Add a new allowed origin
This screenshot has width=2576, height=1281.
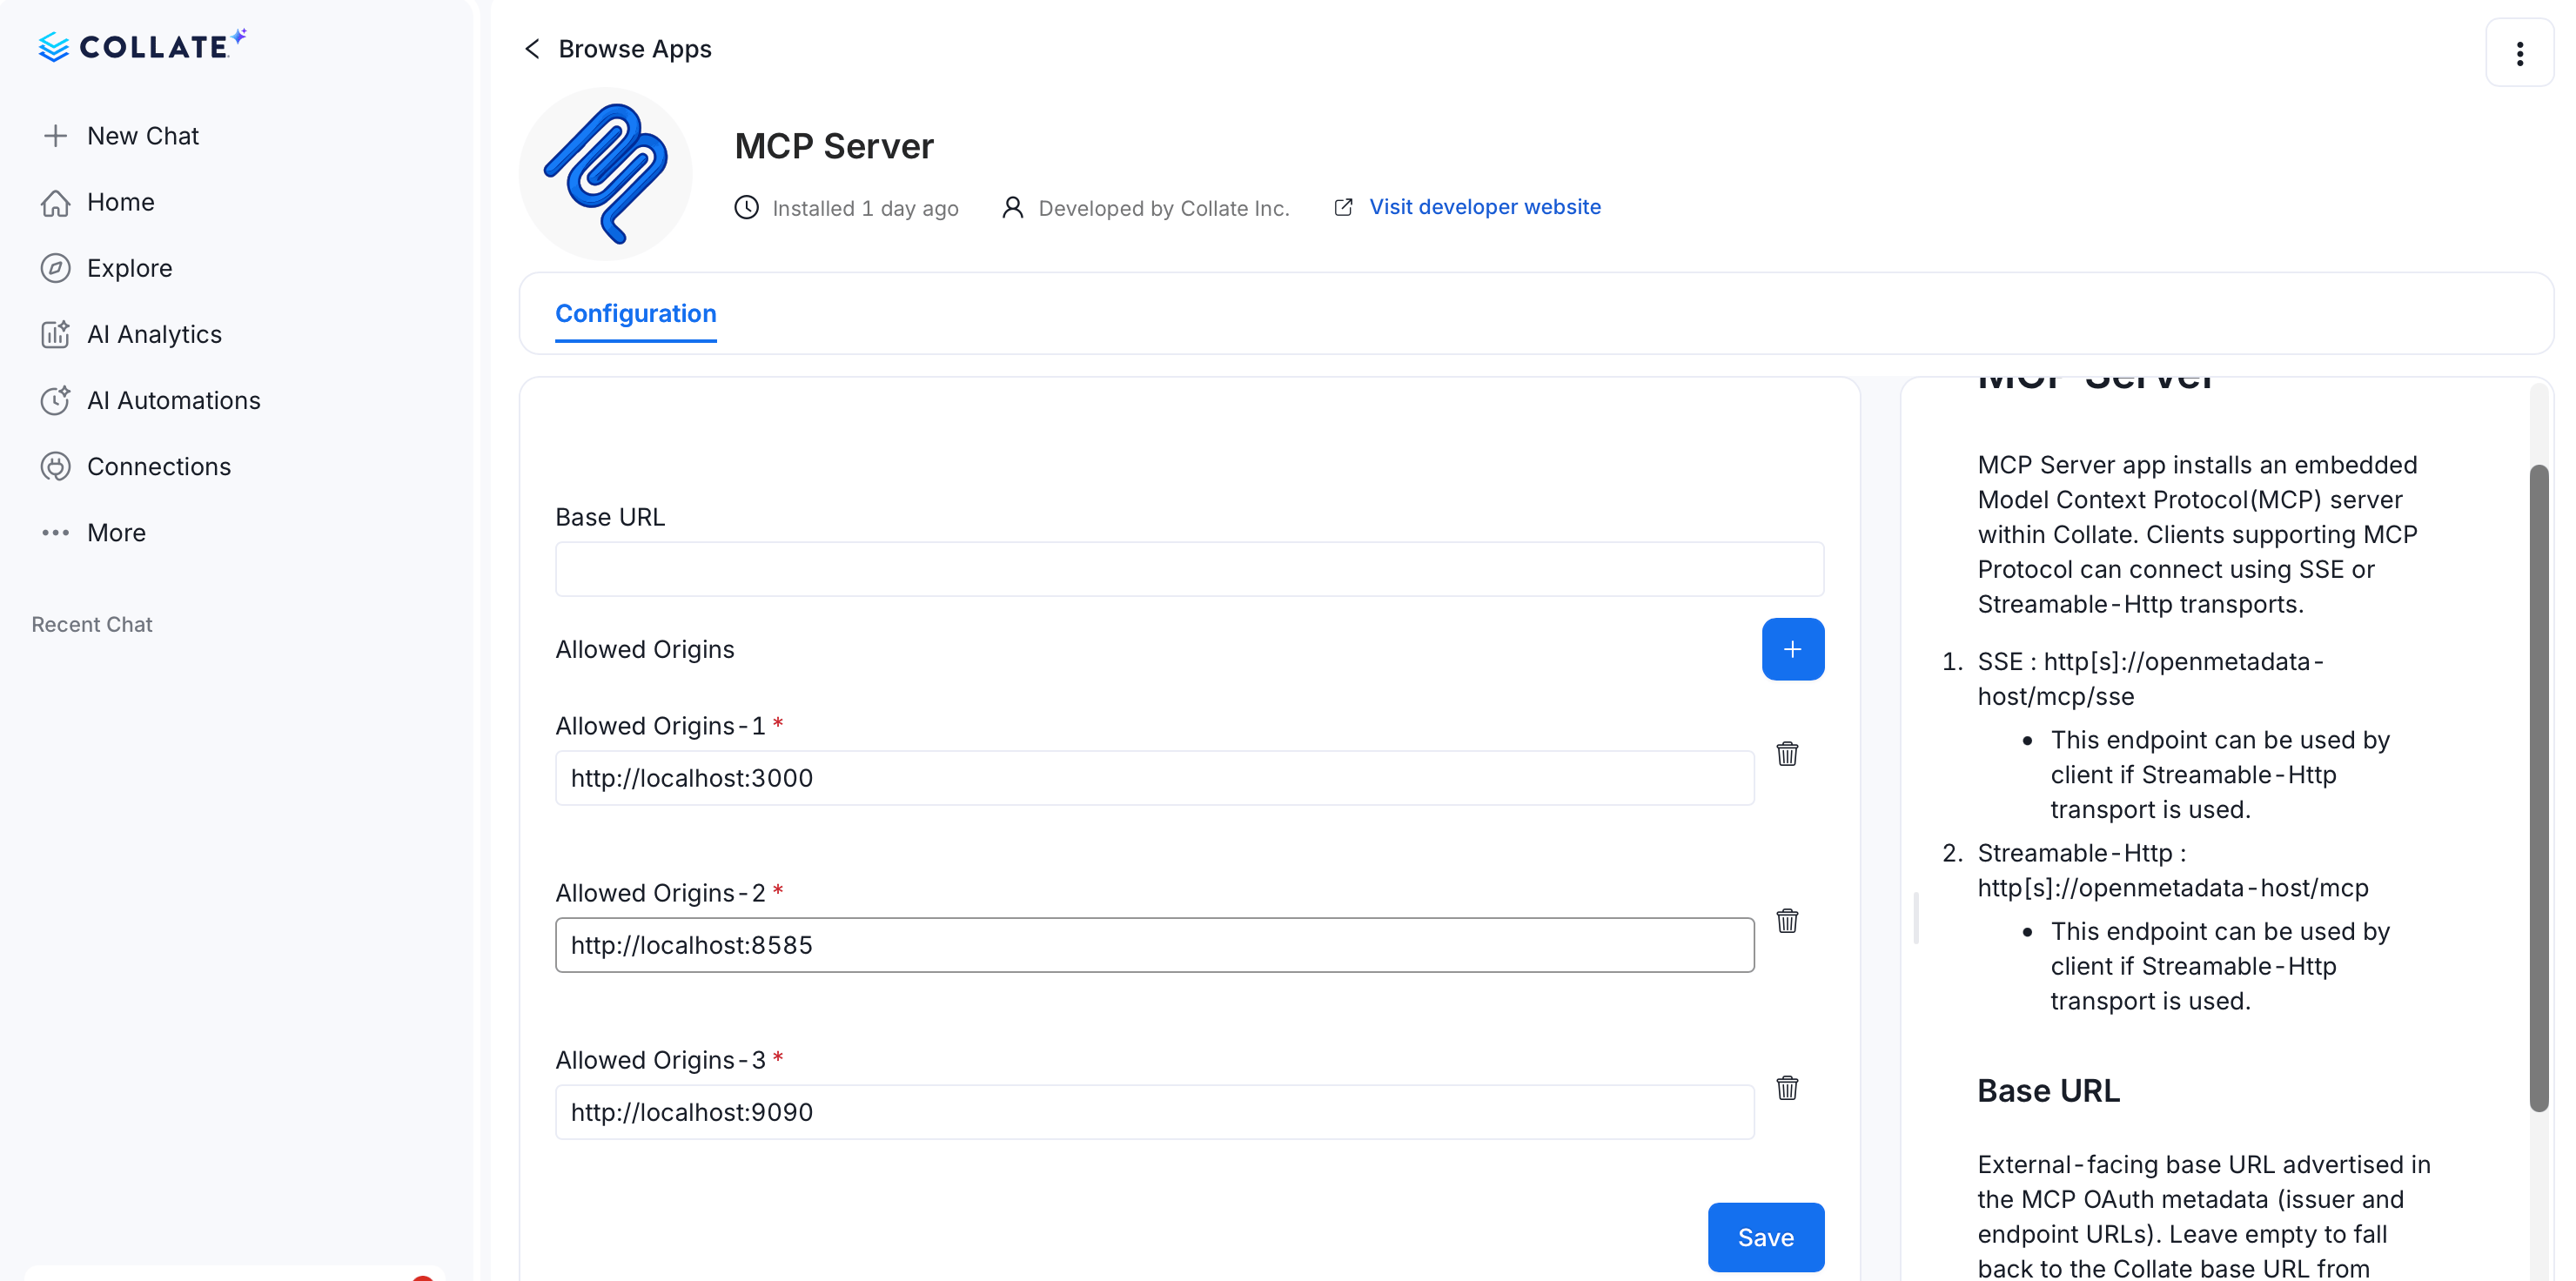point(1792,649)
